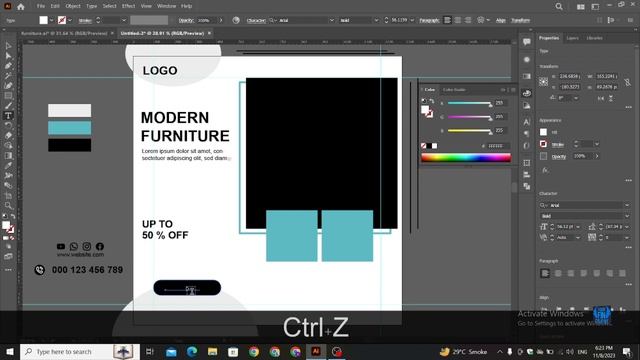Open font size dropdown in control bar
The image size is (640, 360).
(x=412, y=20)
